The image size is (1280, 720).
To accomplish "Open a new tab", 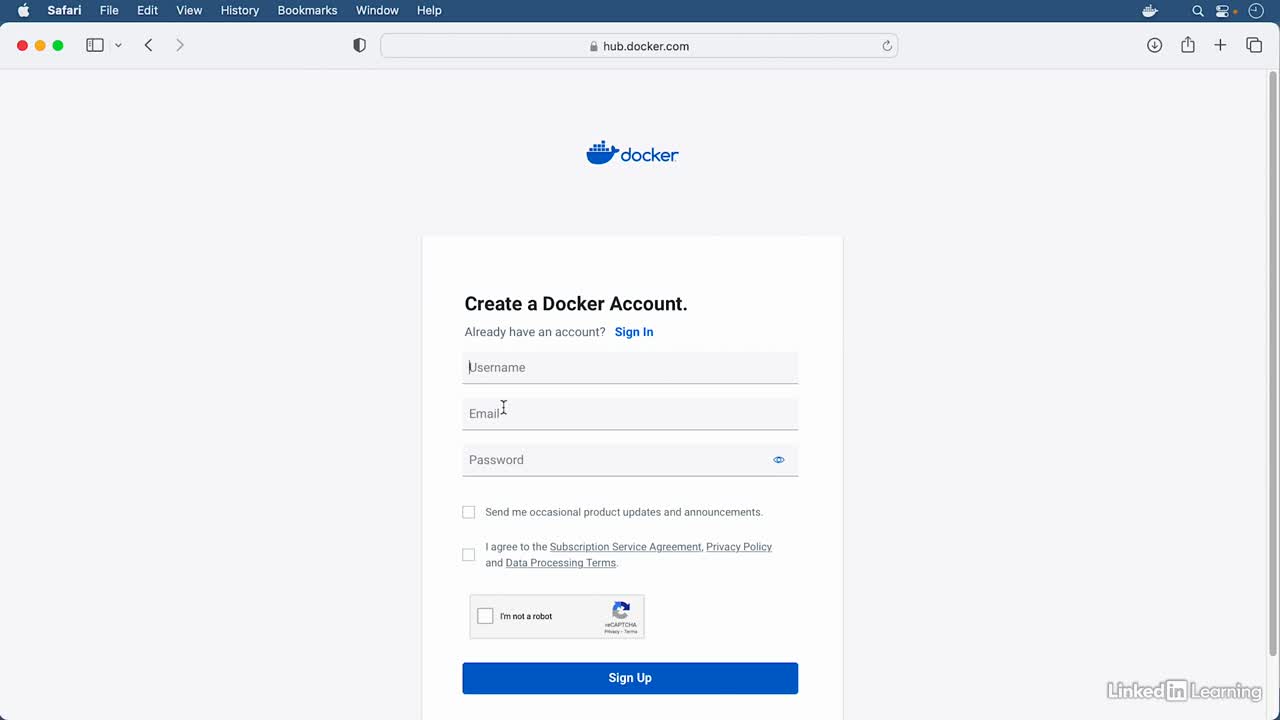I will pos(1220,45).
